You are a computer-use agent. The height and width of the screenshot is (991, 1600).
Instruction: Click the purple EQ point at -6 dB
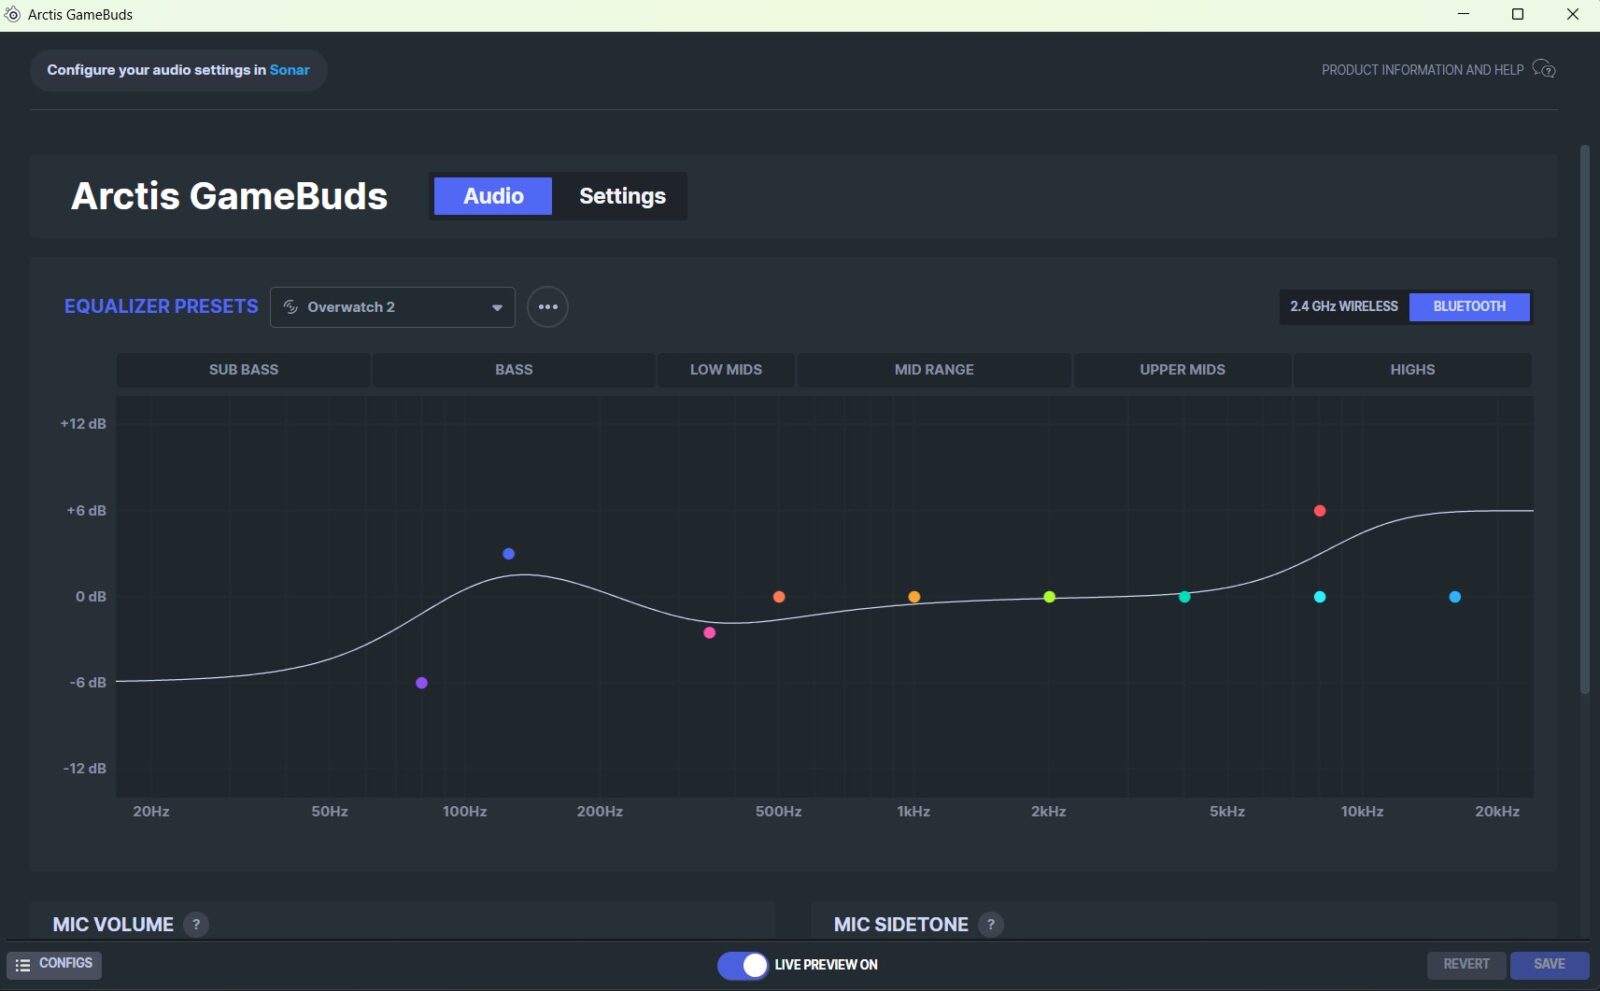click(x=422, y=683)
